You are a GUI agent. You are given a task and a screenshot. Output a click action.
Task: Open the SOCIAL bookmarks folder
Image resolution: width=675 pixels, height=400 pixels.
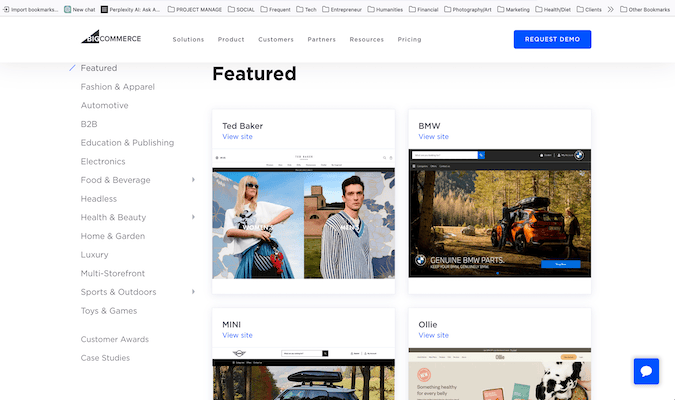pos(241,9)
